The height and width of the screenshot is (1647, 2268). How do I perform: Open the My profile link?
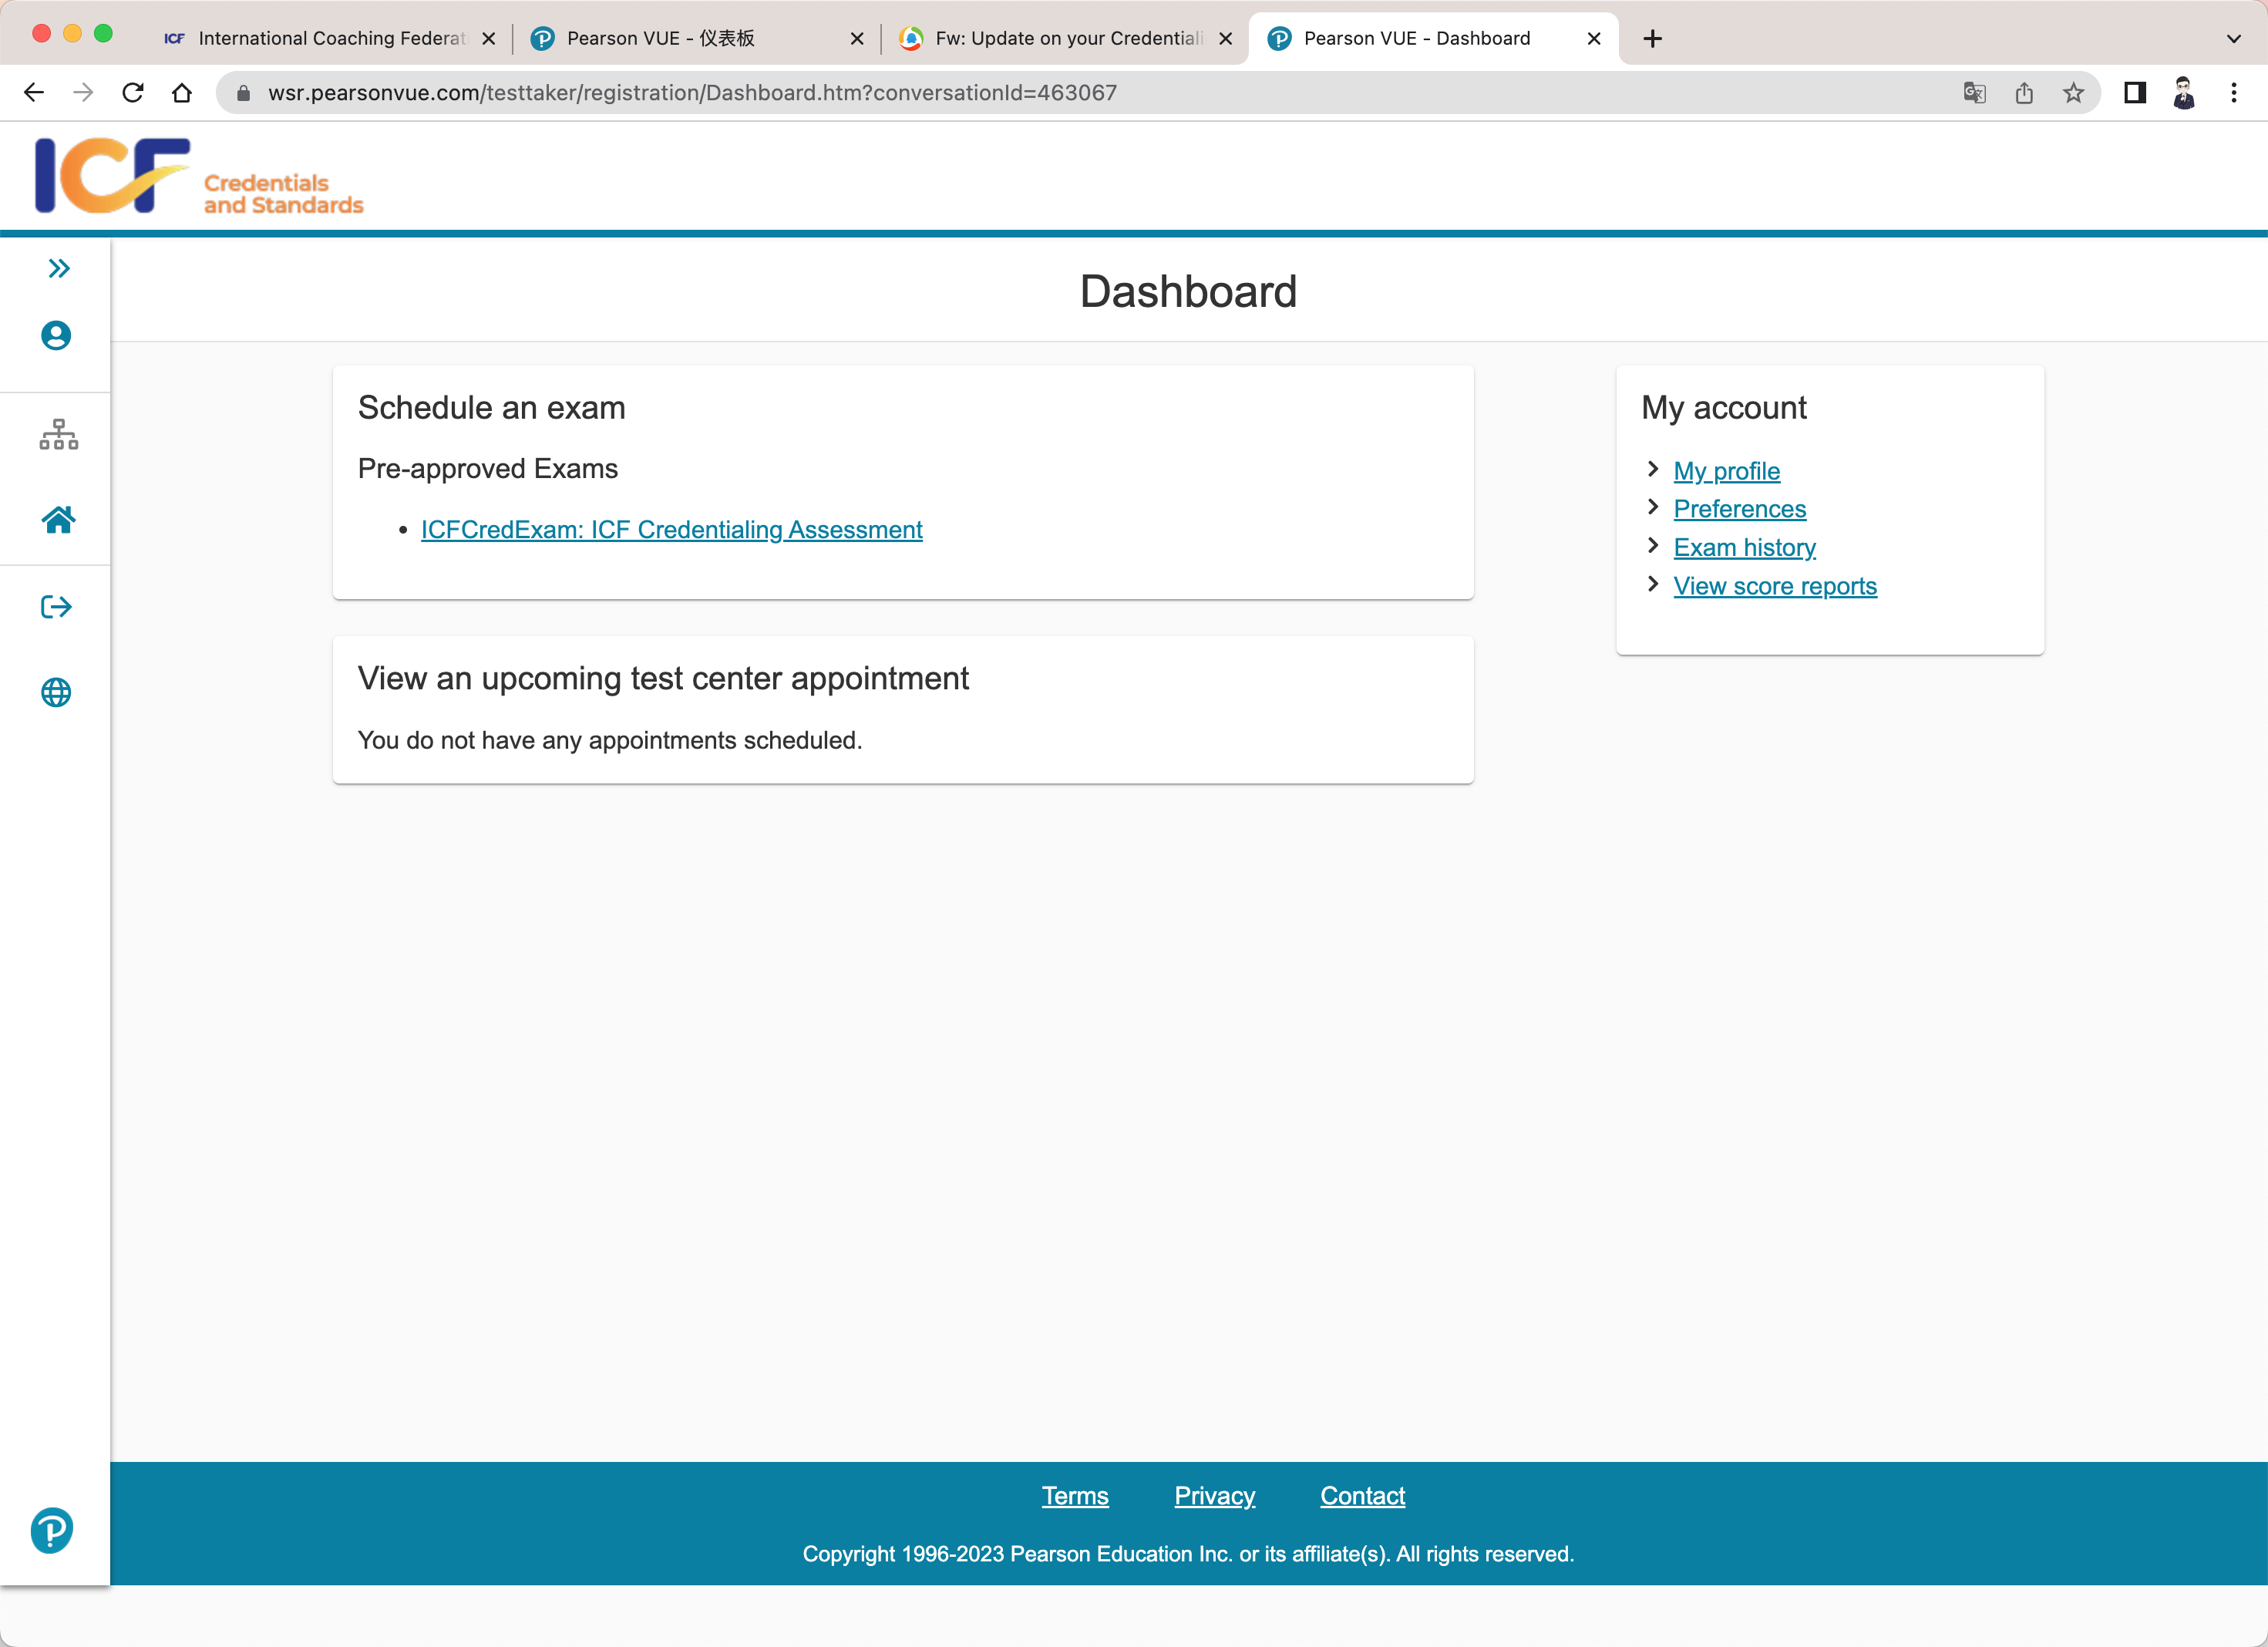click(1726, 471)
